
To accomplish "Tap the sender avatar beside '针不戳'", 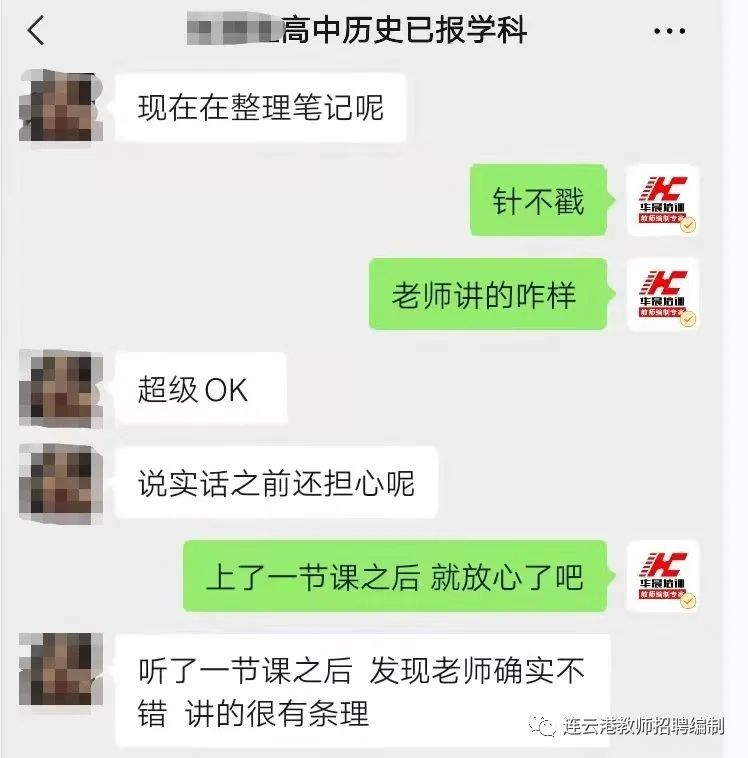I will pos(662,200).
